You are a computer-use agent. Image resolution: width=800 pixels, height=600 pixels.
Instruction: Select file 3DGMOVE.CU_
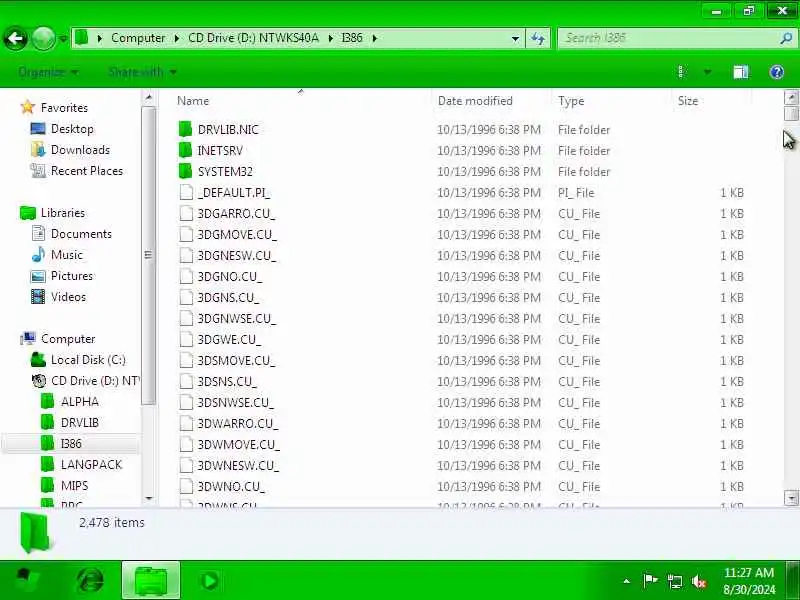pos(237,234)
